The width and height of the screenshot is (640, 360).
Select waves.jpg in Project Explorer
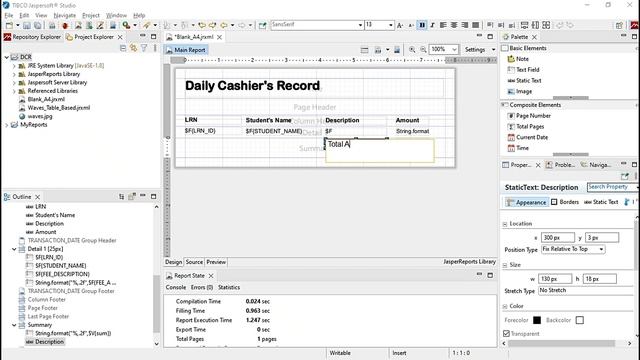[40, 116]
